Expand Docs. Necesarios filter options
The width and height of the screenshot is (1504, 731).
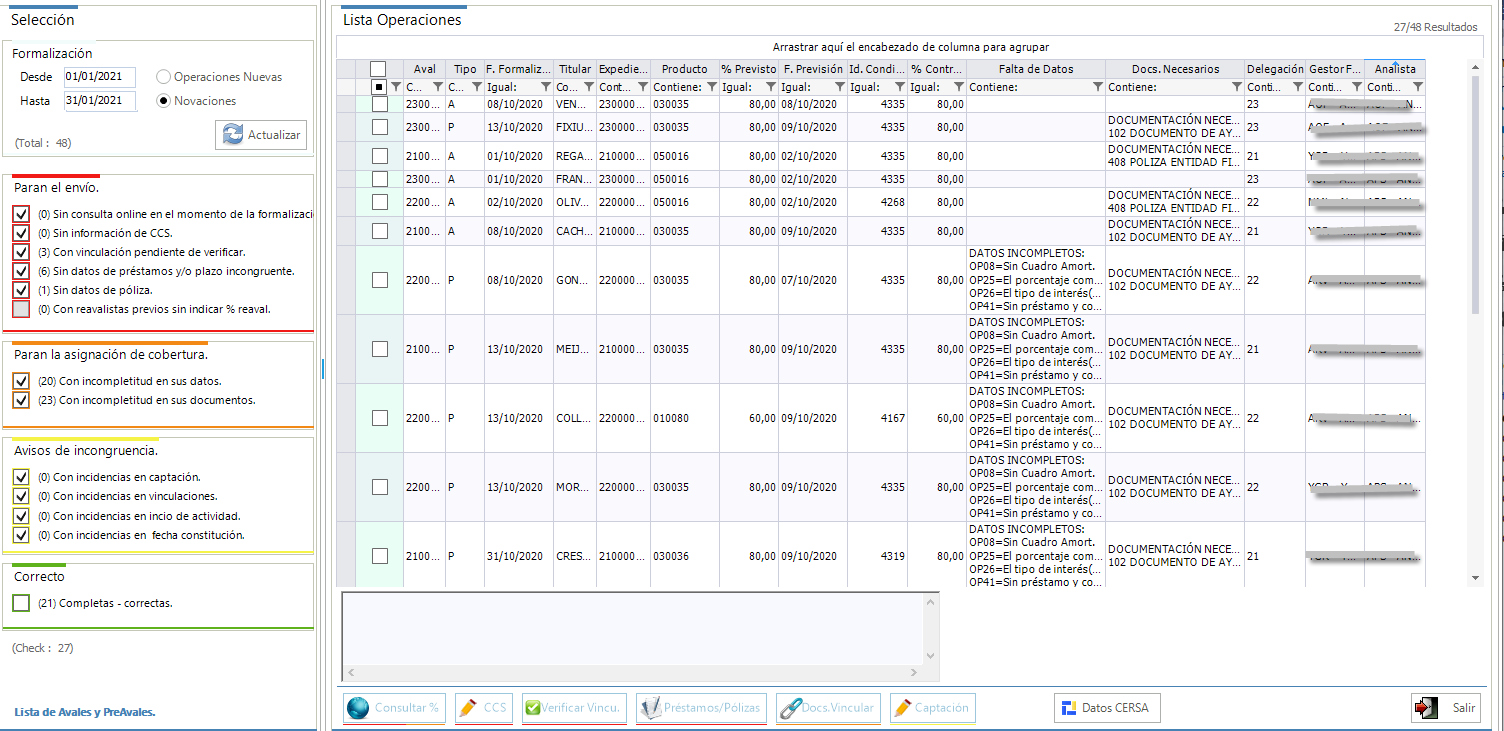tap(1237, 87)
